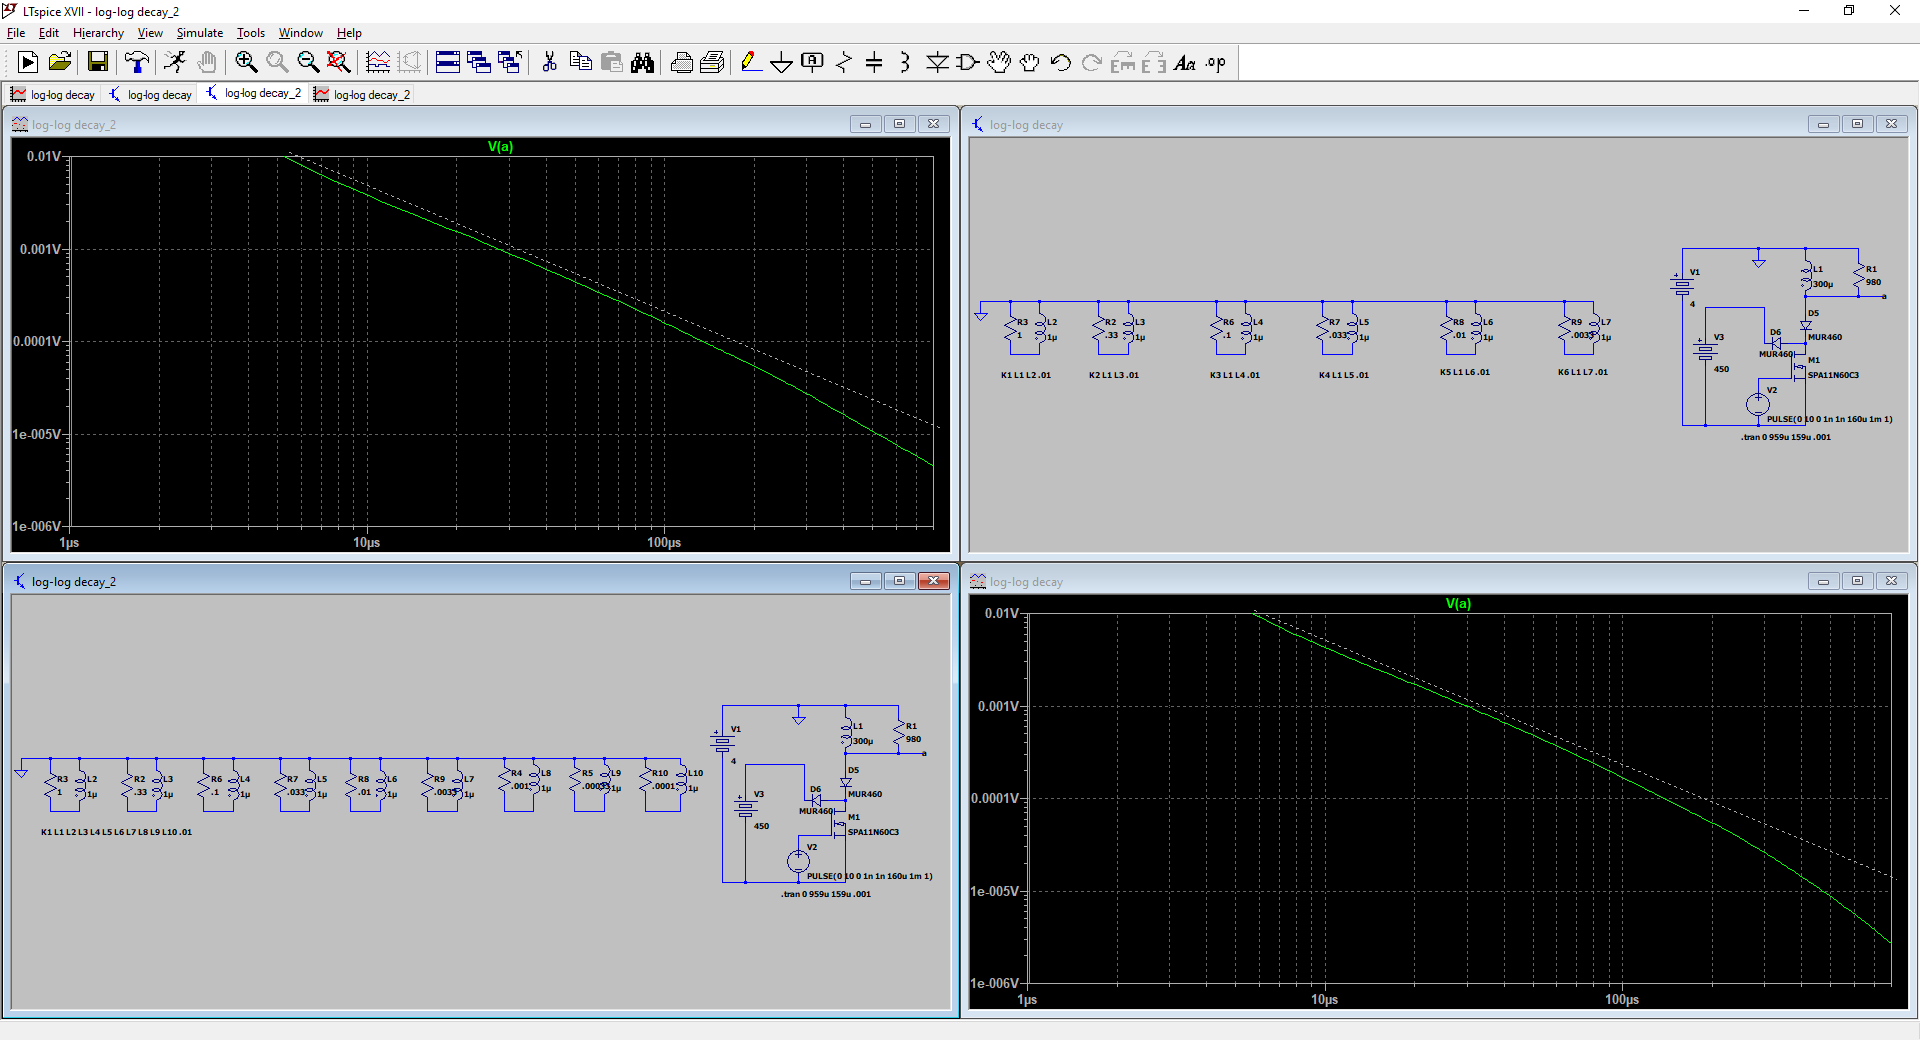
Task: Place a Ground symbol from toolbar
Action: coord(781,63)
